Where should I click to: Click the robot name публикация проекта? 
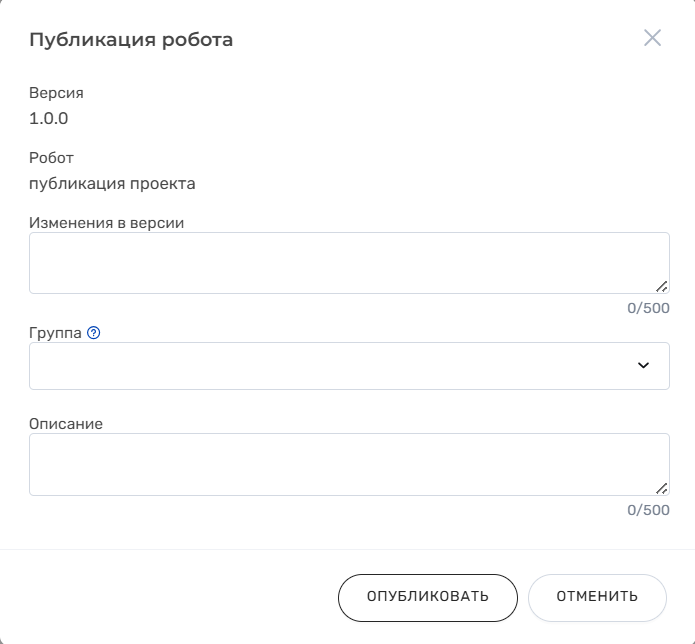(x=112, y=184)
